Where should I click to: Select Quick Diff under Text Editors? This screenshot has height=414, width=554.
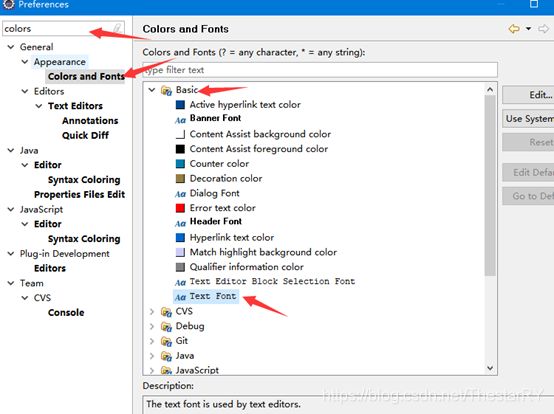click(x=85, y=135)
